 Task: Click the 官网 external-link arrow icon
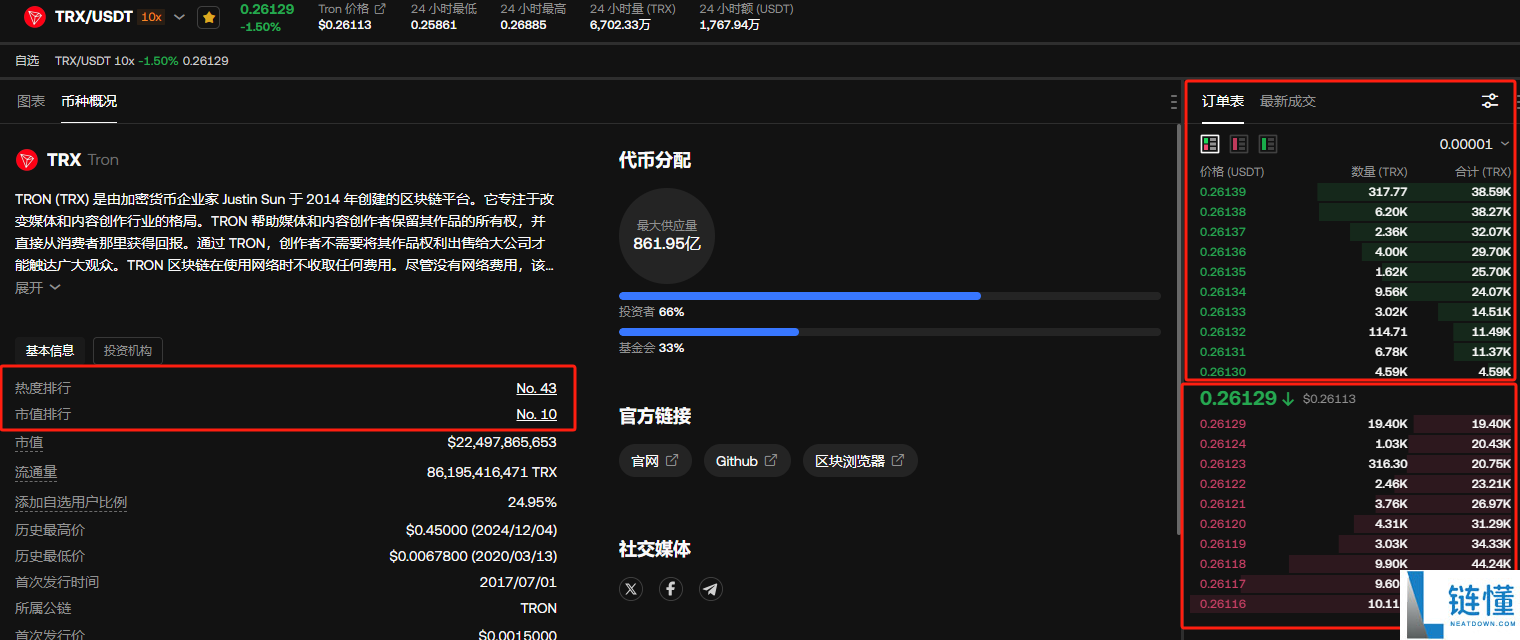point(672,461)
